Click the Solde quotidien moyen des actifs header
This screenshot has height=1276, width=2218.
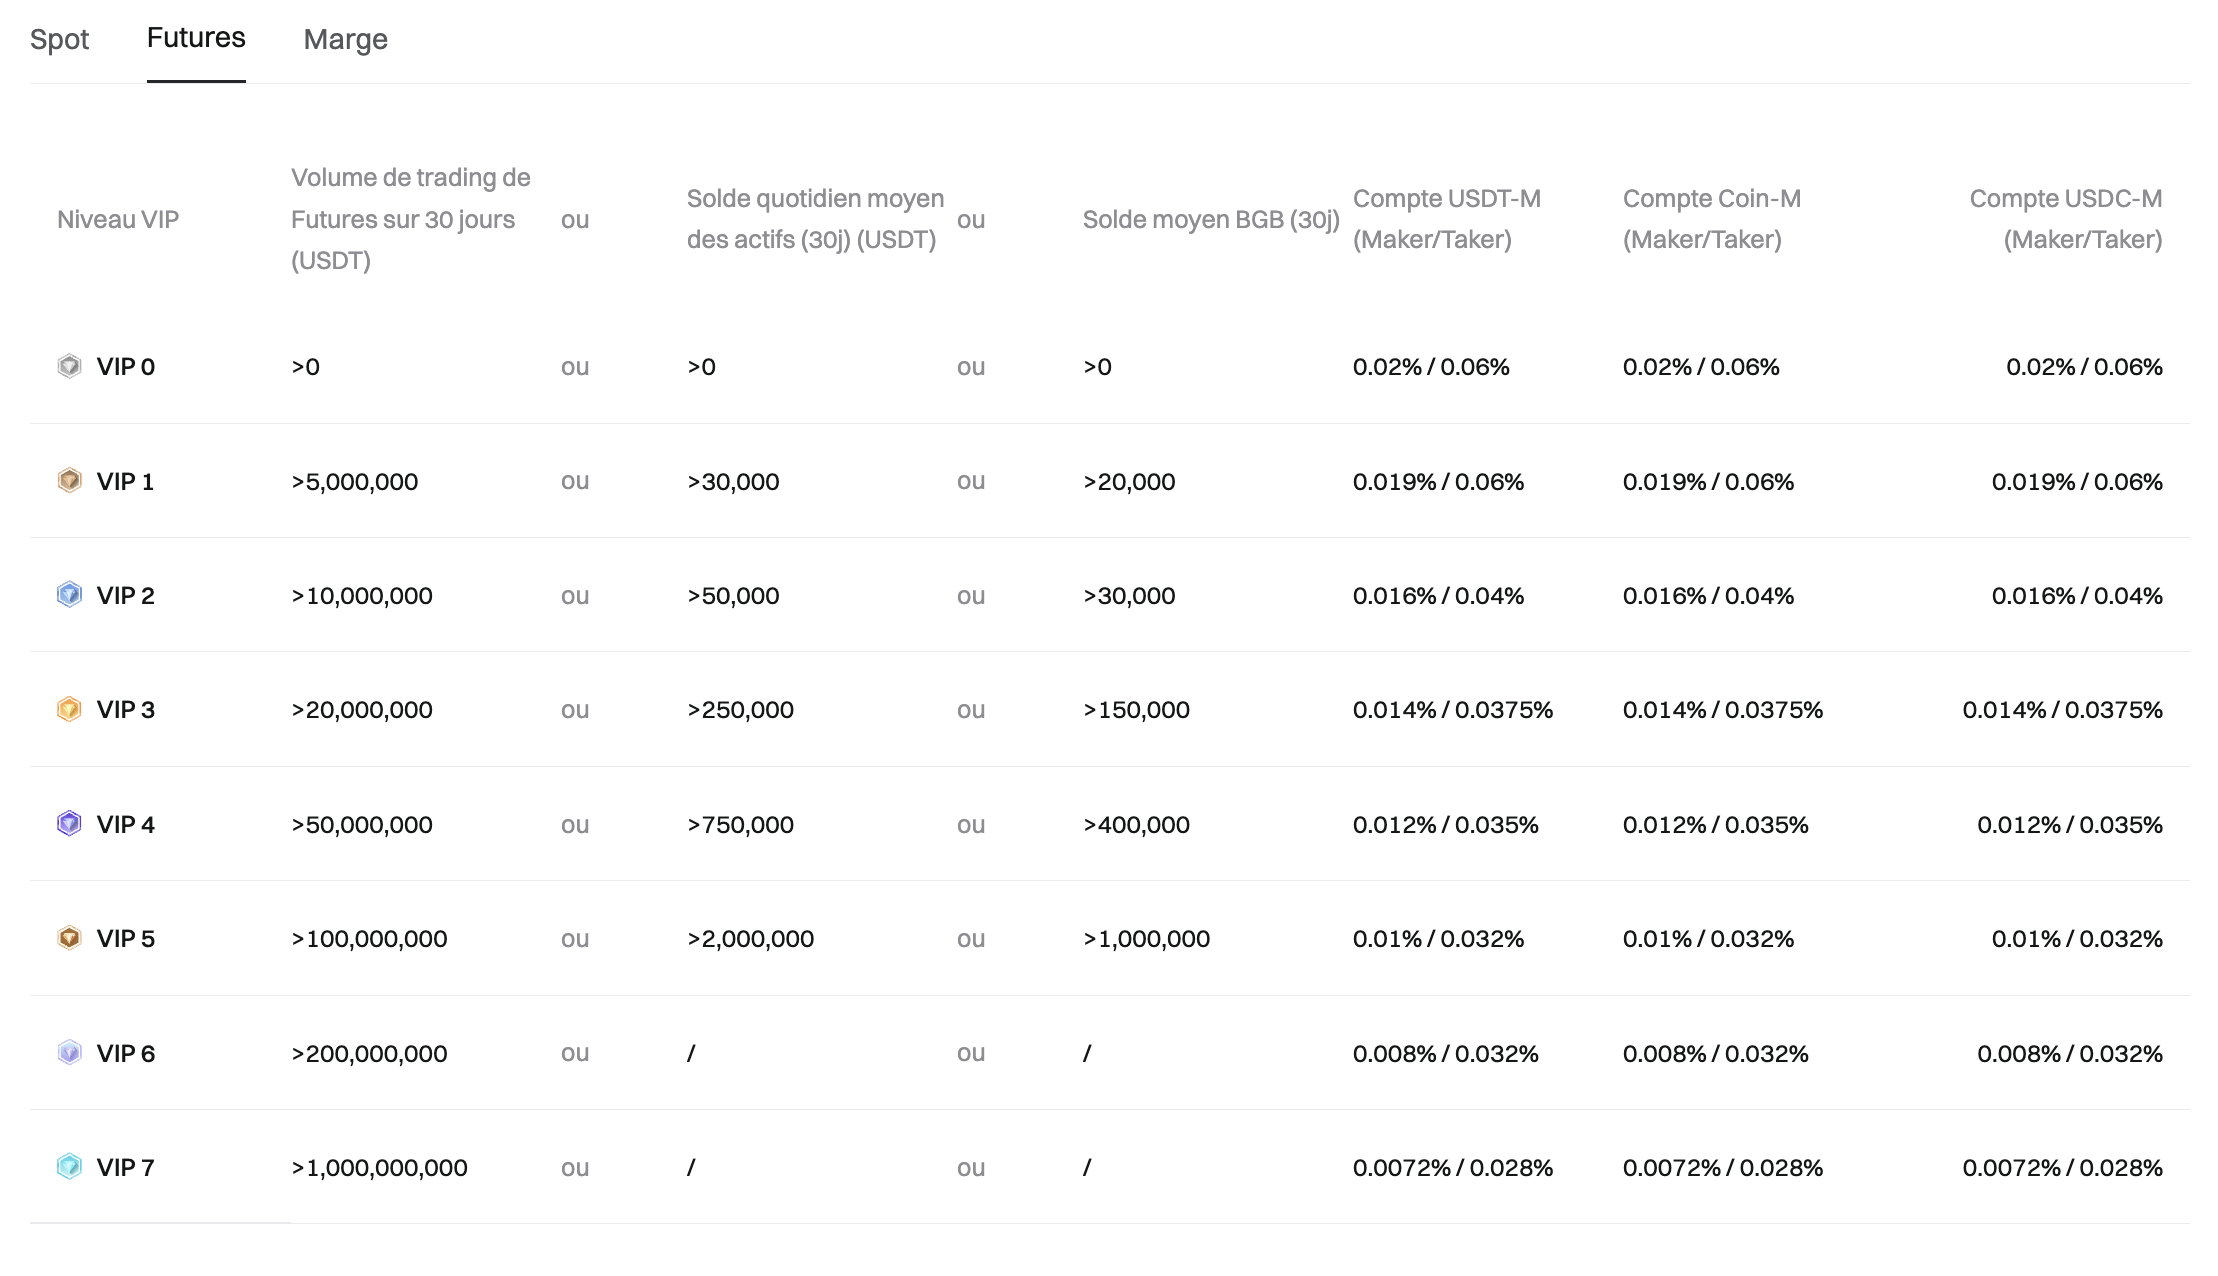point(815,219)
